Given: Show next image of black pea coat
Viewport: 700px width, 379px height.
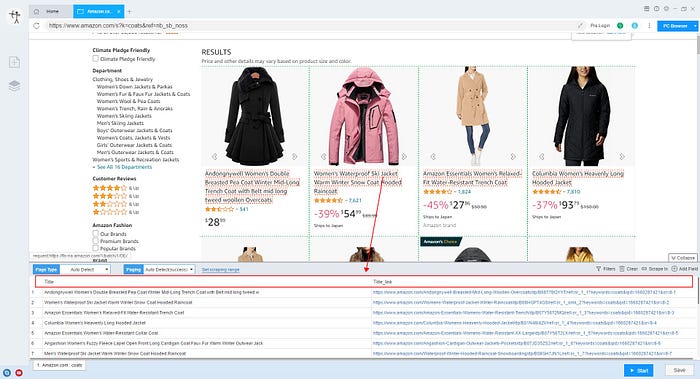Looking at the screenshot, I should pos(295,157).
